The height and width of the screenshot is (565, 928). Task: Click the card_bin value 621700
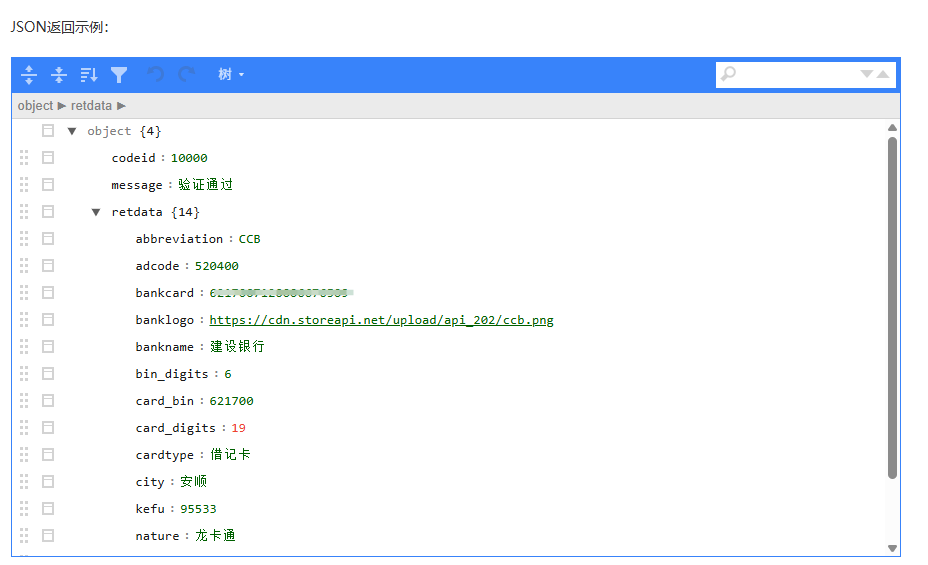(231, 401)
